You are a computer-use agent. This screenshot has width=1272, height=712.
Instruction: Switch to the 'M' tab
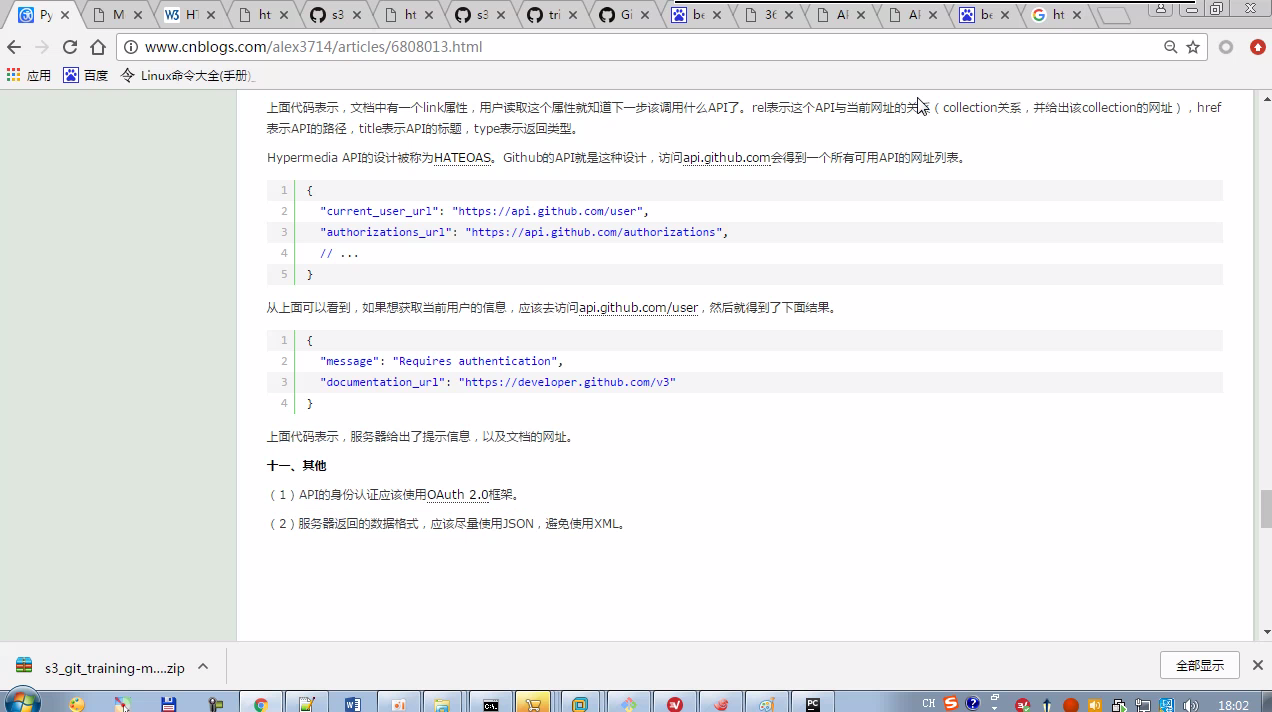click(x=115, y=15)
